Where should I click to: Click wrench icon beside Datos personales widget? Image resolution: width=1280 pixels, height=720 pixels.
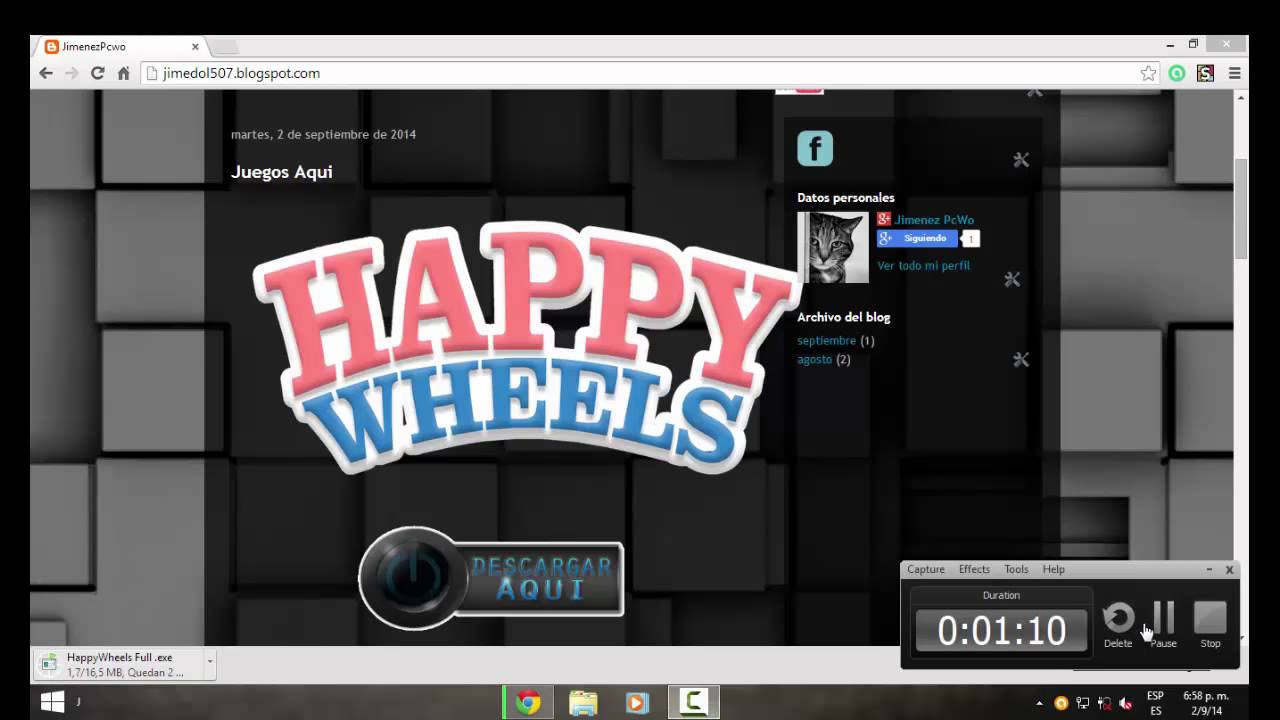click(1012, 279)
